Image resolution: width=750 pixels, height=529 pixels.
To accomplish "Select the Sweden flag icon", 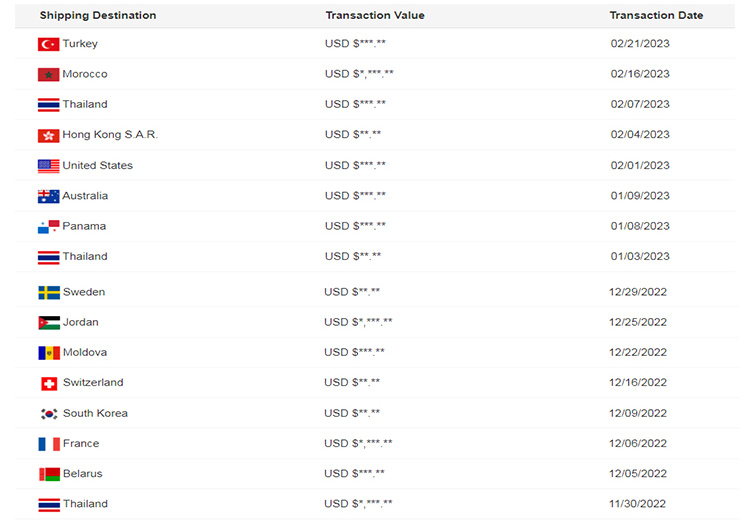I will pyautogui.click(x=49, y=293).
